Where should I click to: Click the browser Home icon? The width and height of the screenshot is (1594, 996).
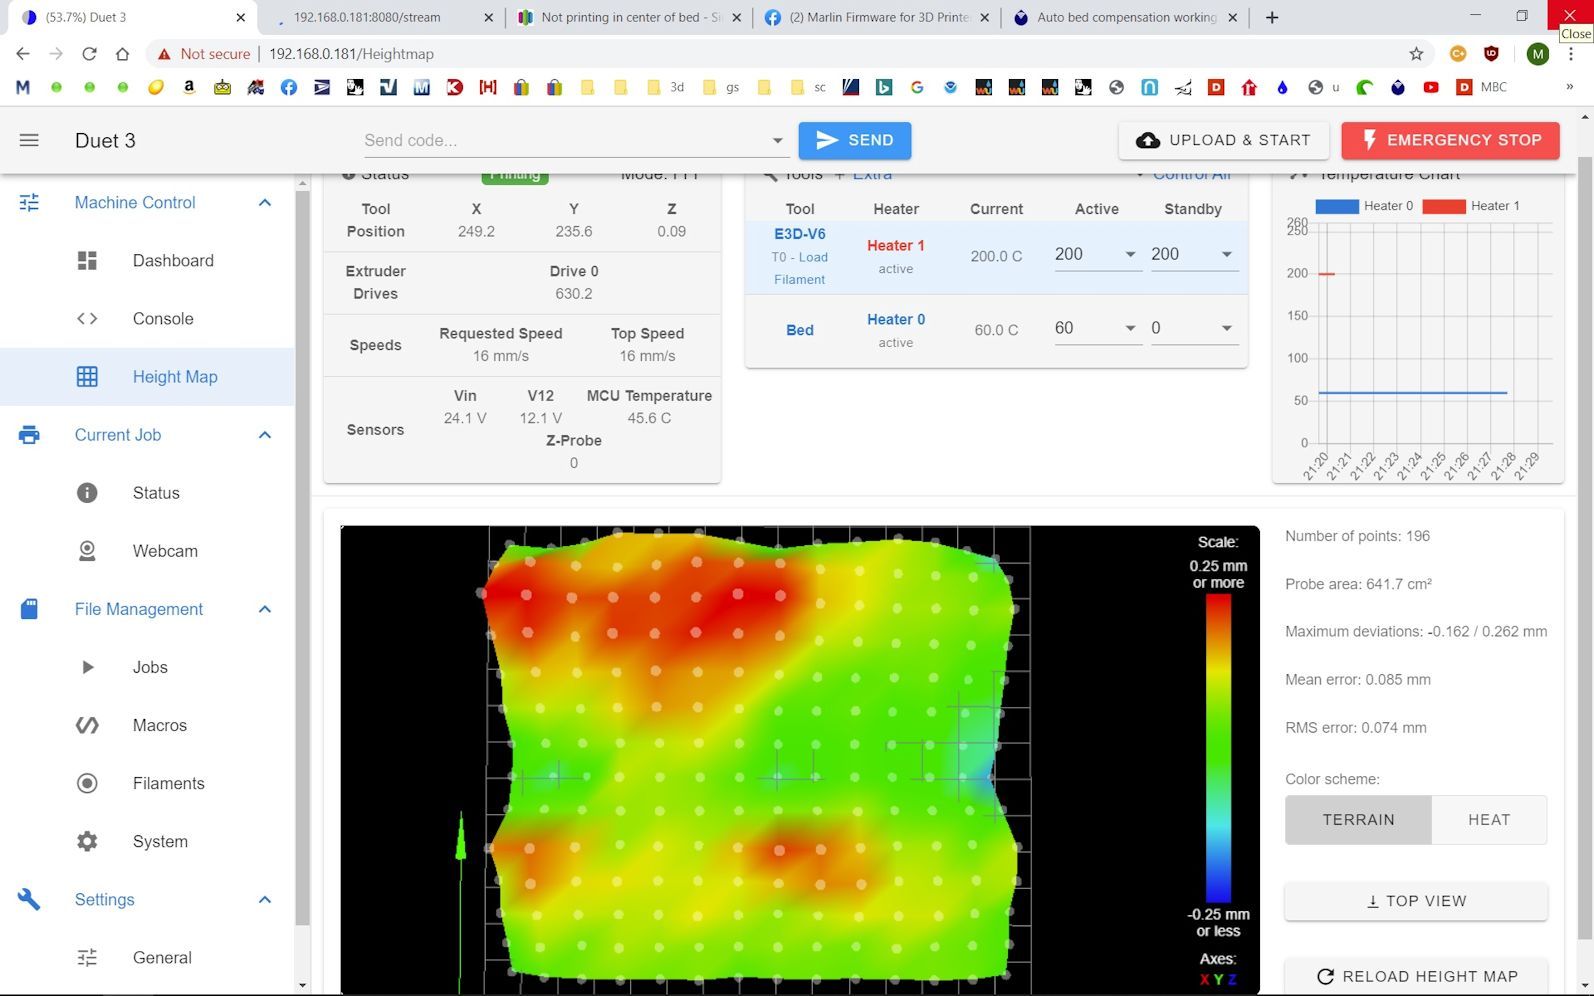(x=122, y=54)
